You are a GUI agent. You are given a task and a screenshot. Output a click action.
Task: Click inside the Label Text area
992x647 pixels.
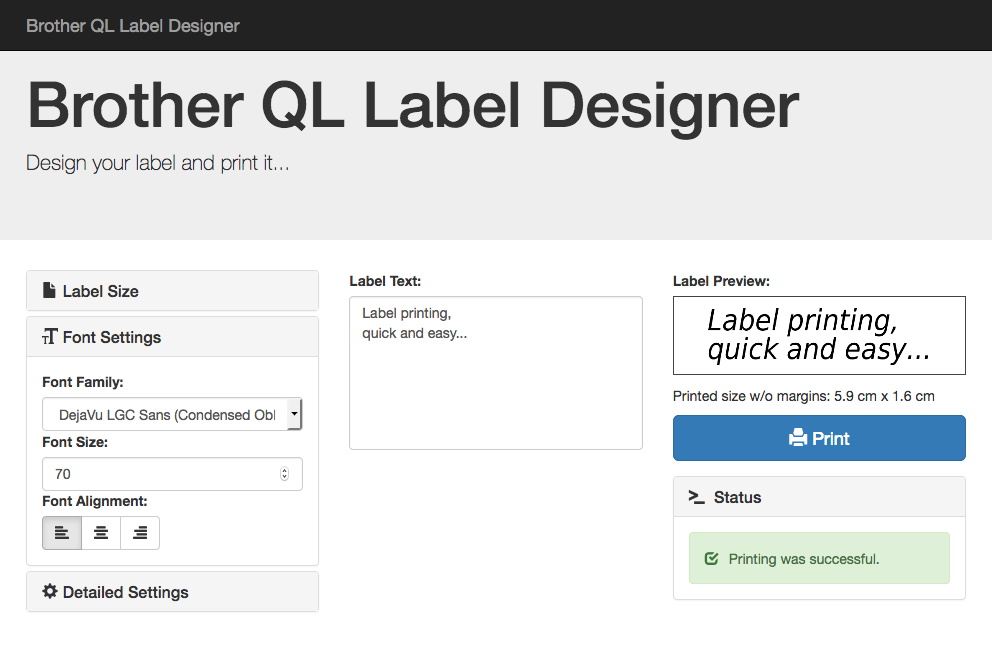[x=495, y=373]
